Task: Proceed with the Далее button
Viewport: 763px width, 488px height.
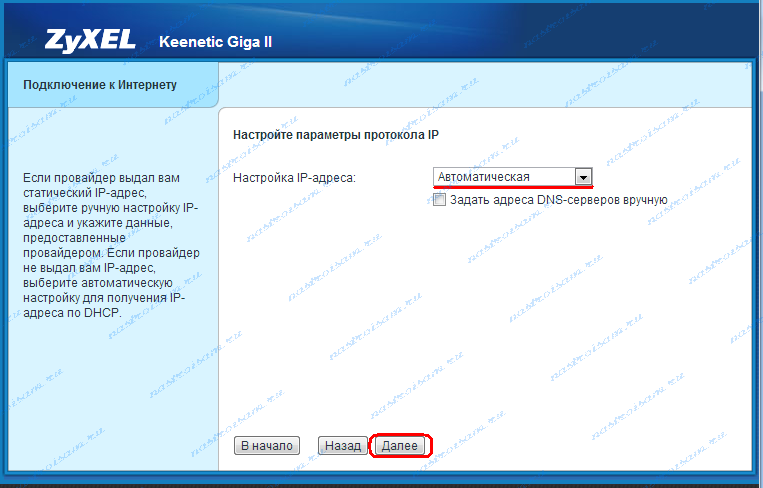Action: click(x=400, y=446)
